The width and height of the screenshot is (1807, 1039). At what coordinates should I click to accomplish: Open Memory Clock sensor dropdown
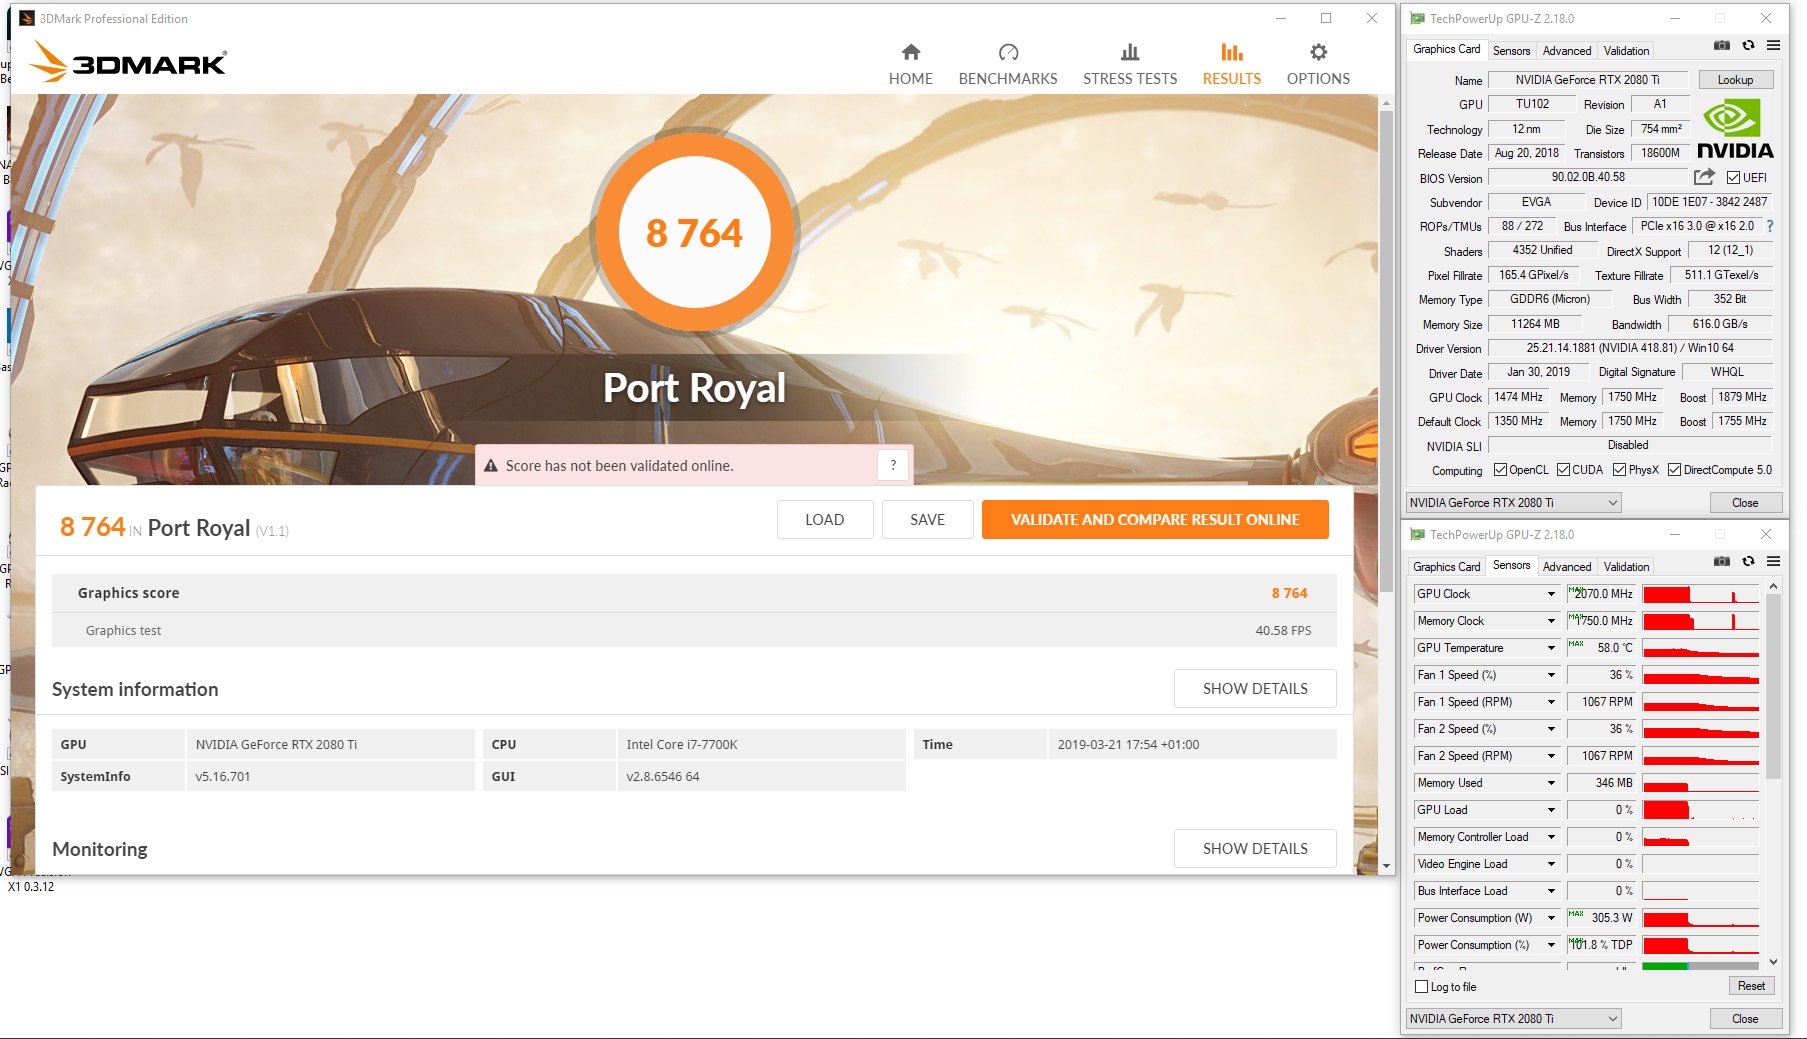(1551, 621)
